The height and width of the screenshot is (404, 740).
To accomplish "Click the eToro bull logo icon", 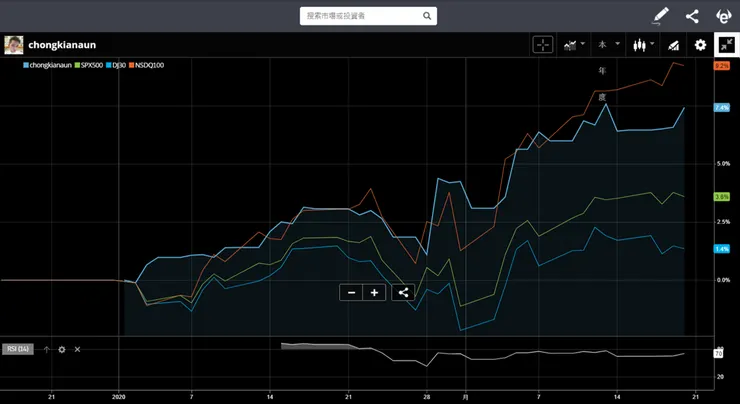I will point(723,17).
